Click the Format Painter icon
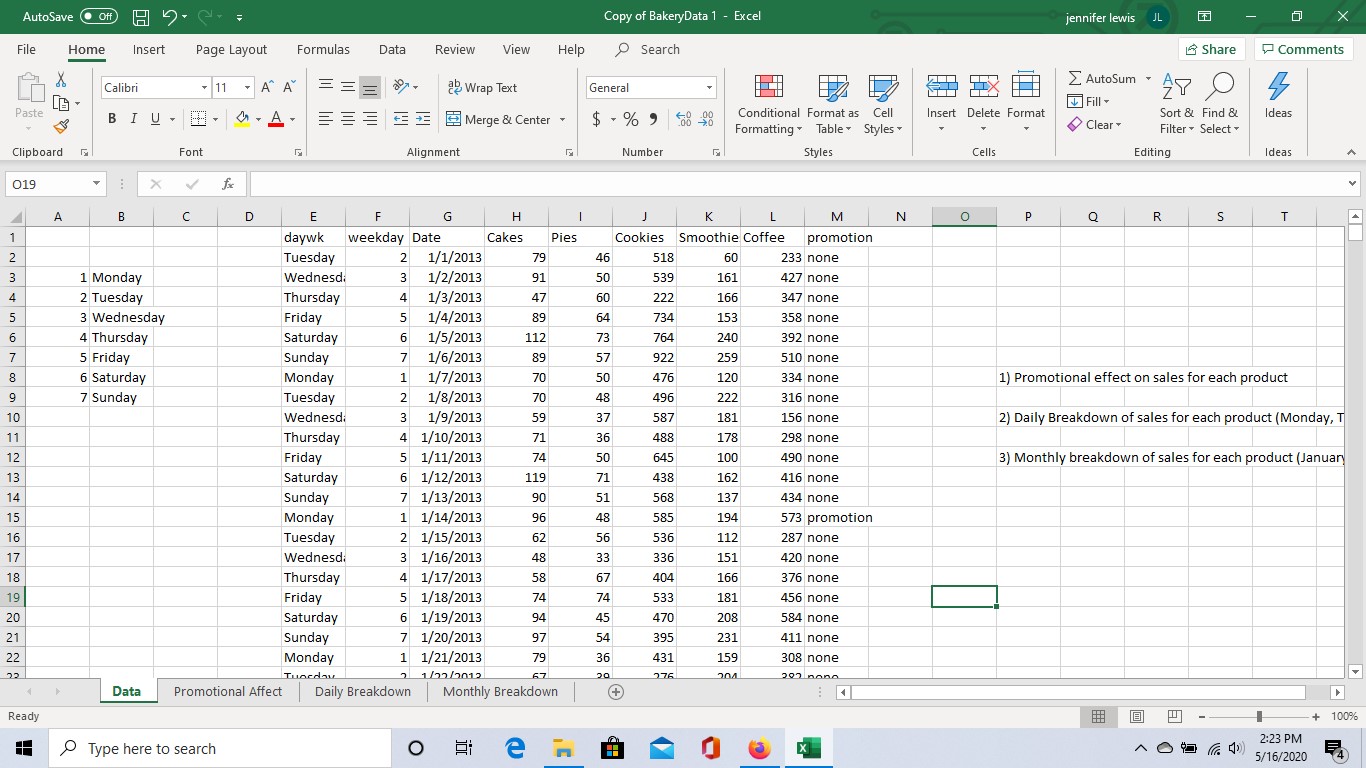1366x768 pixels. (x=60, y=127)
